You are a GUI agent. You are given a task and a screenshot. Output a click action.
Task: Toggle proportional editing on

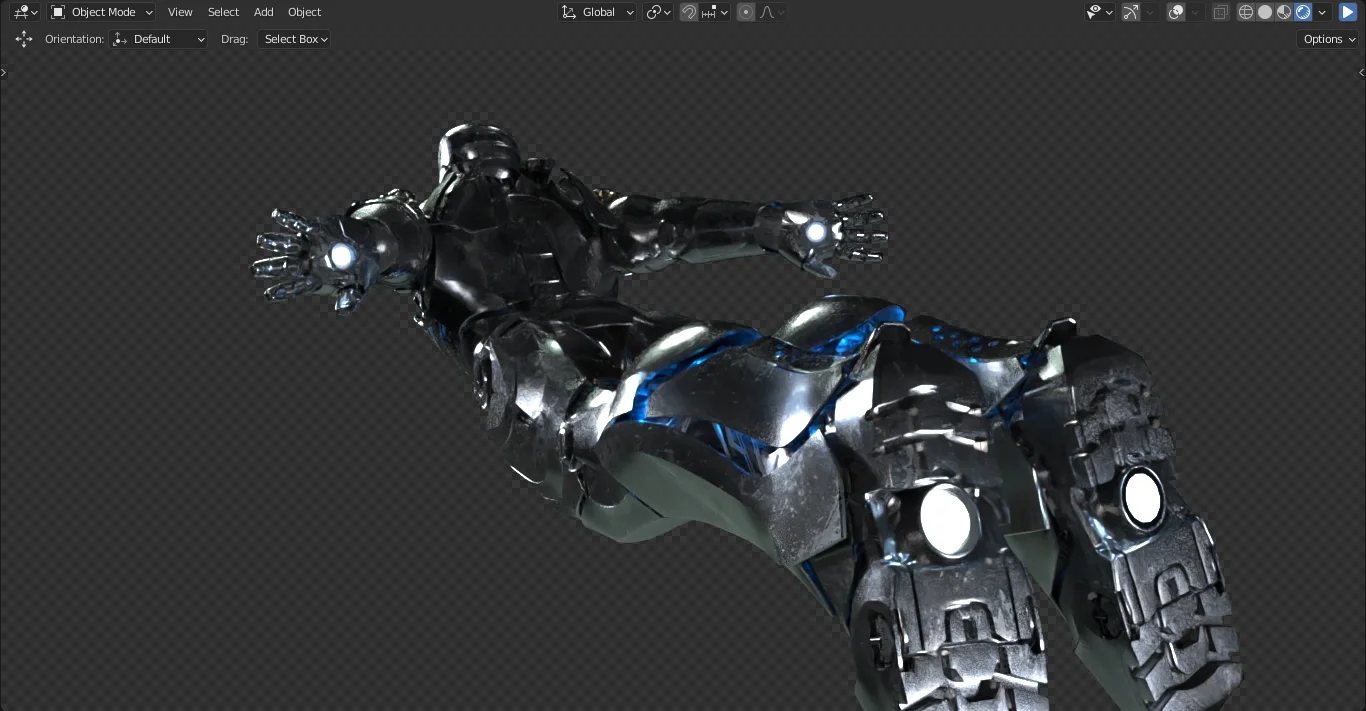(746, 12)
